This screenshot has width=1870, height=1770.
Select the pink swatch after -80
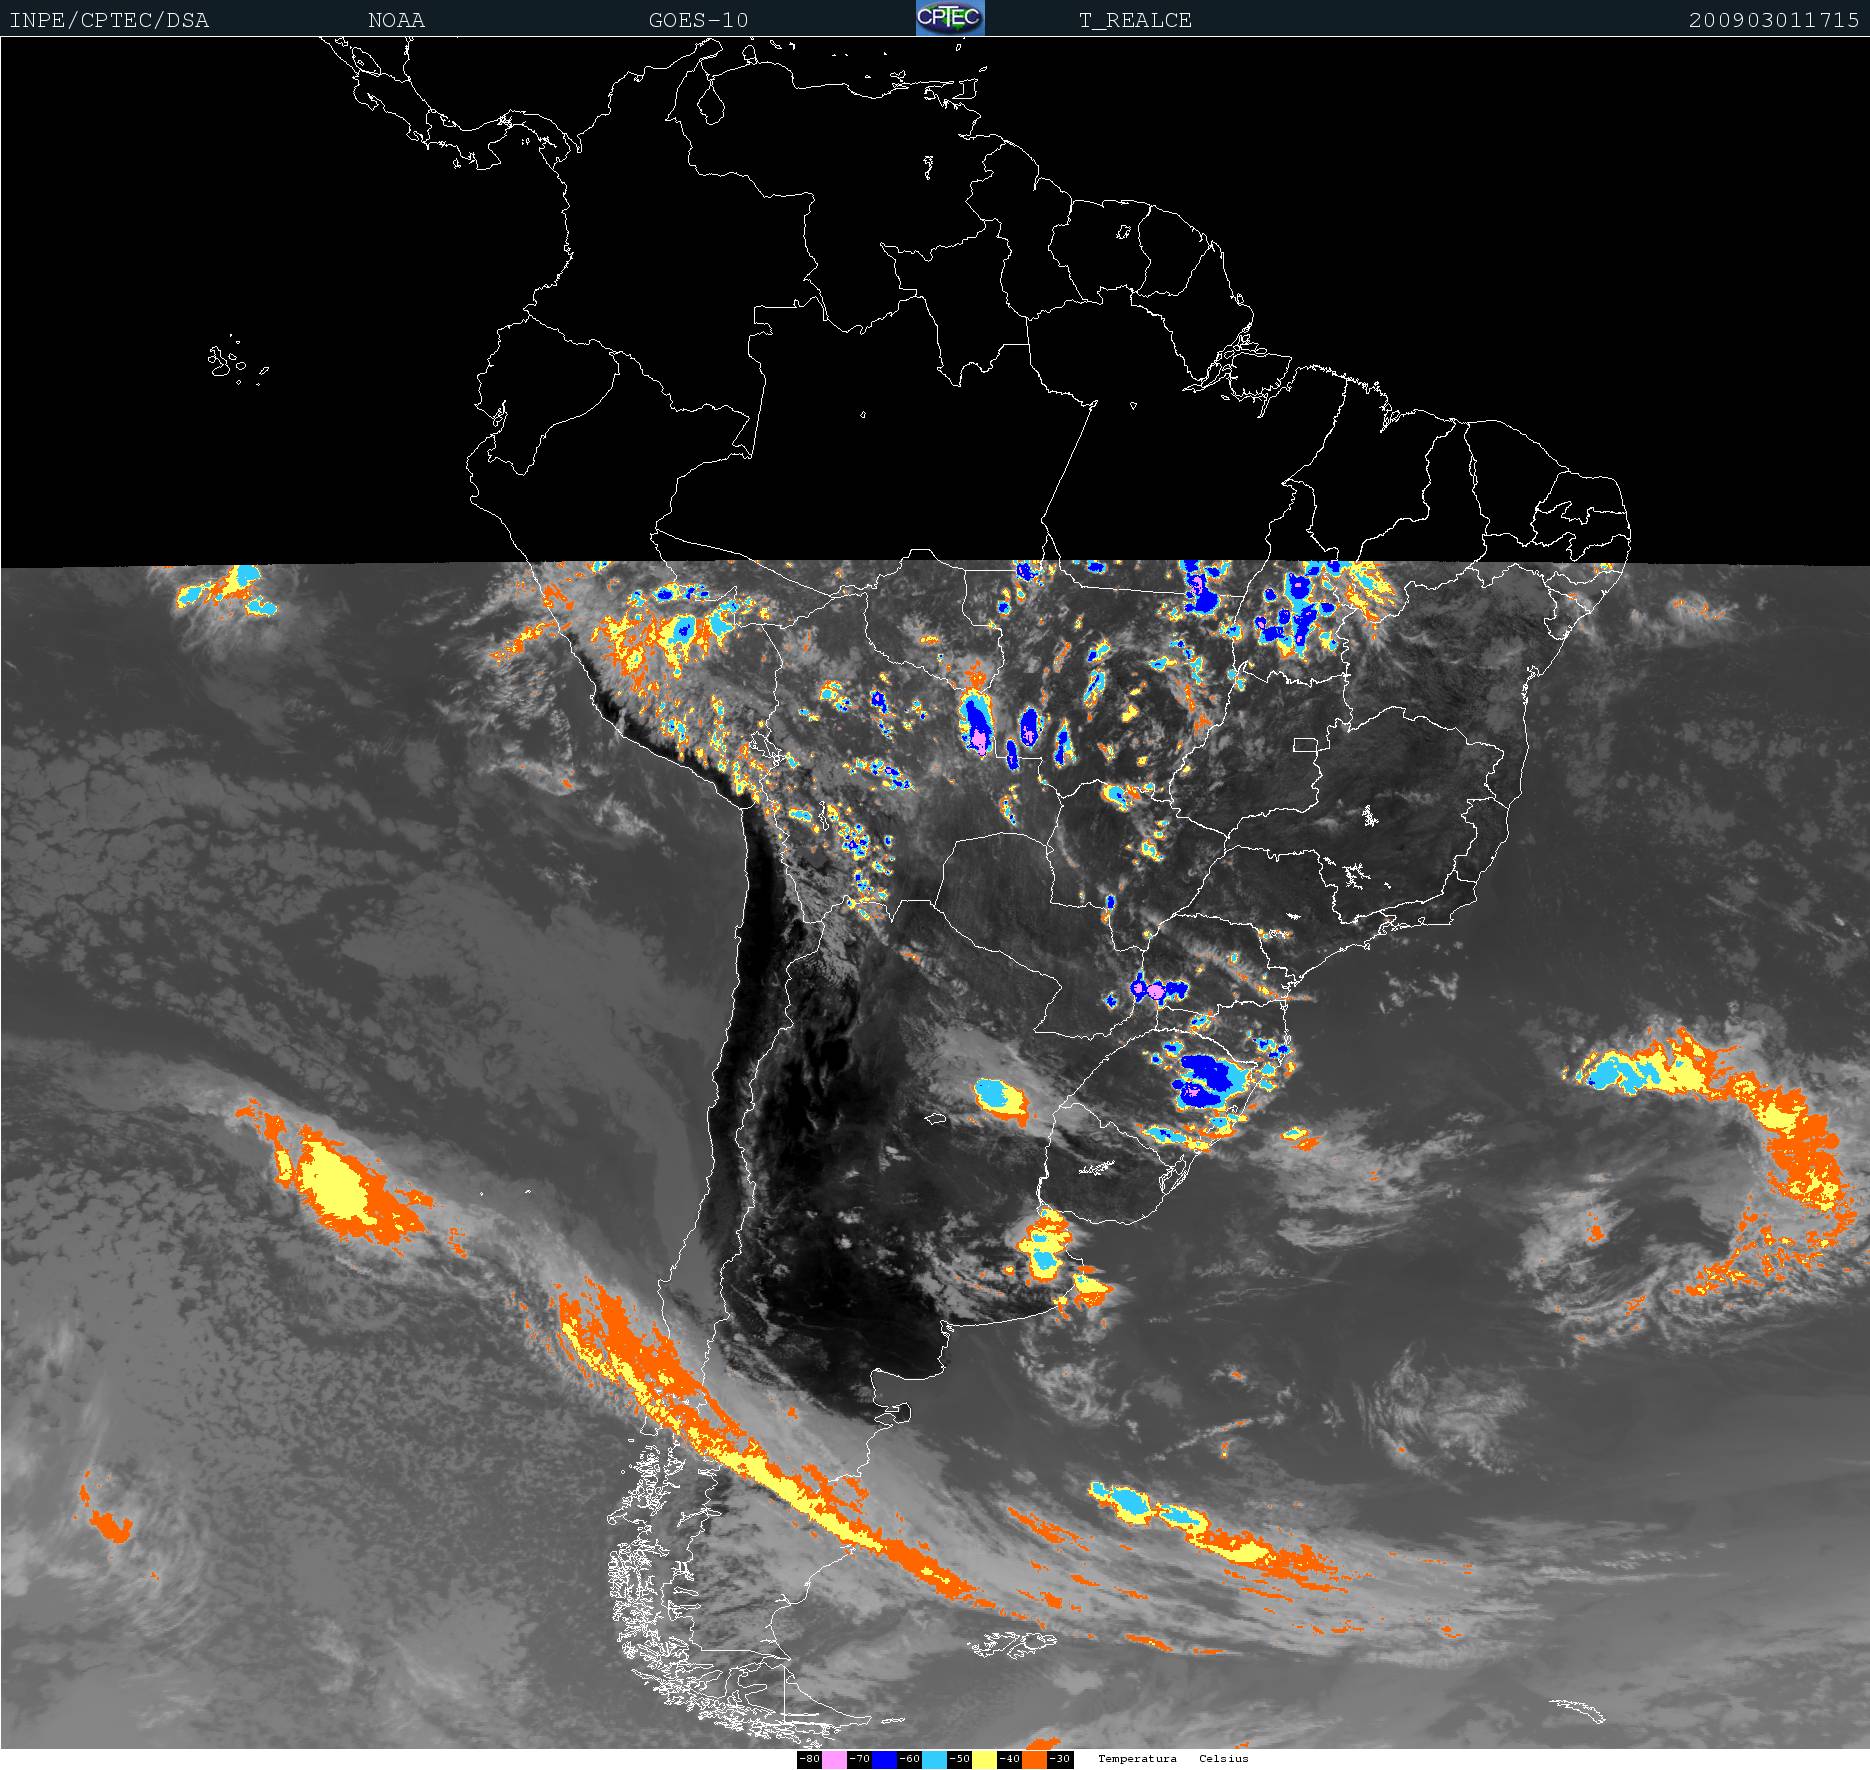[x=834, y=1759]
